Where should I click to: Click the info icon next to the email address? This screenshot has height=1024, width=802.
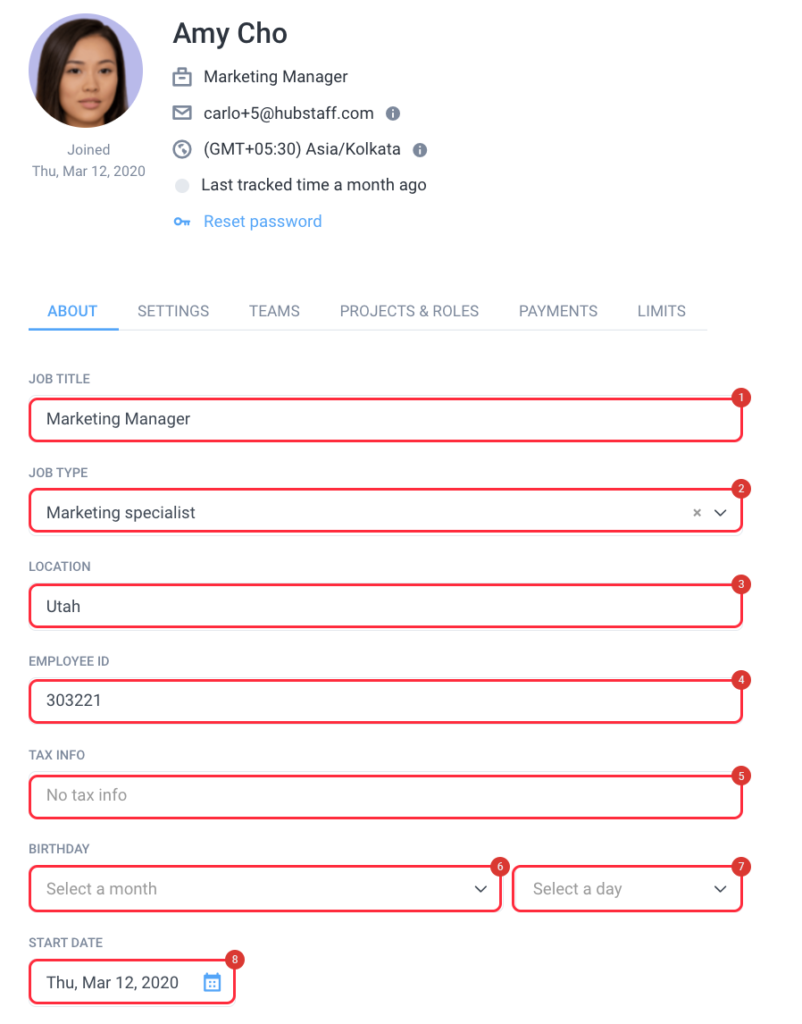pyautogui.click(x=393, y=113)
